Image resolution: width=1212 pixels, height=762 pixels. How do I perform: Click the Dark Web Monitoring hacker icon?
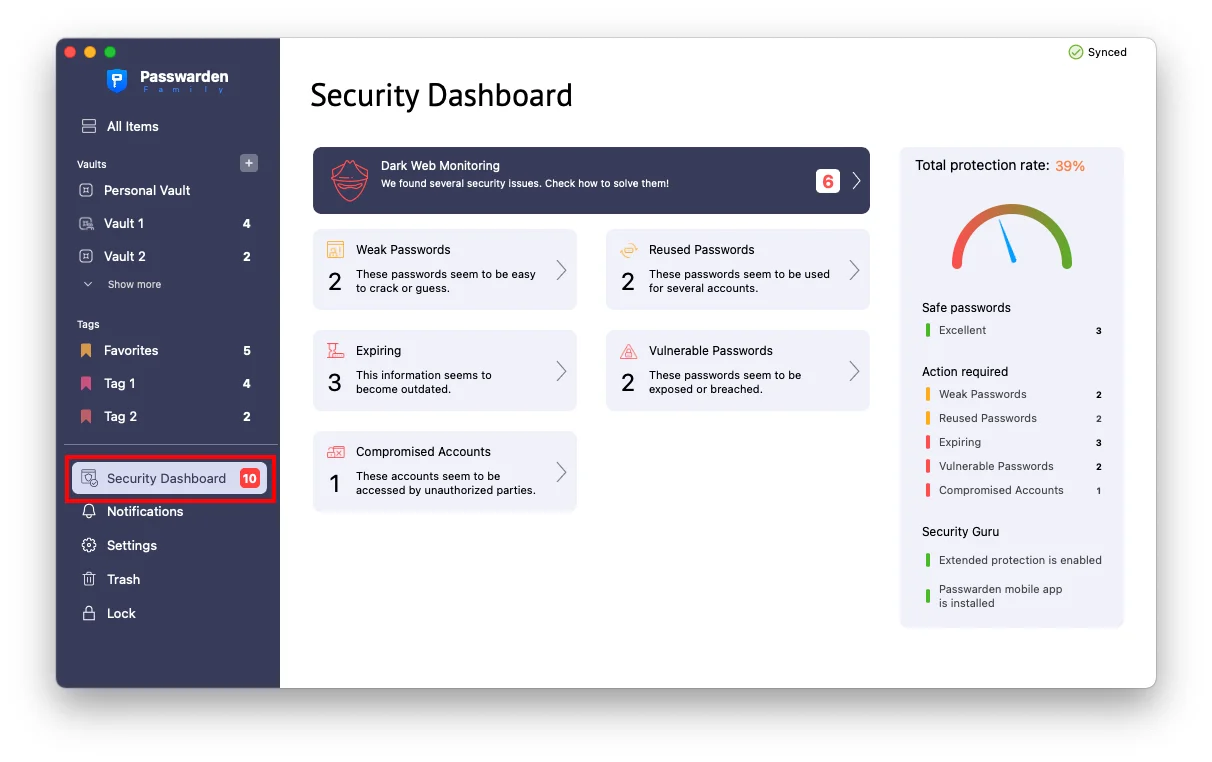(x=350, y=181)
